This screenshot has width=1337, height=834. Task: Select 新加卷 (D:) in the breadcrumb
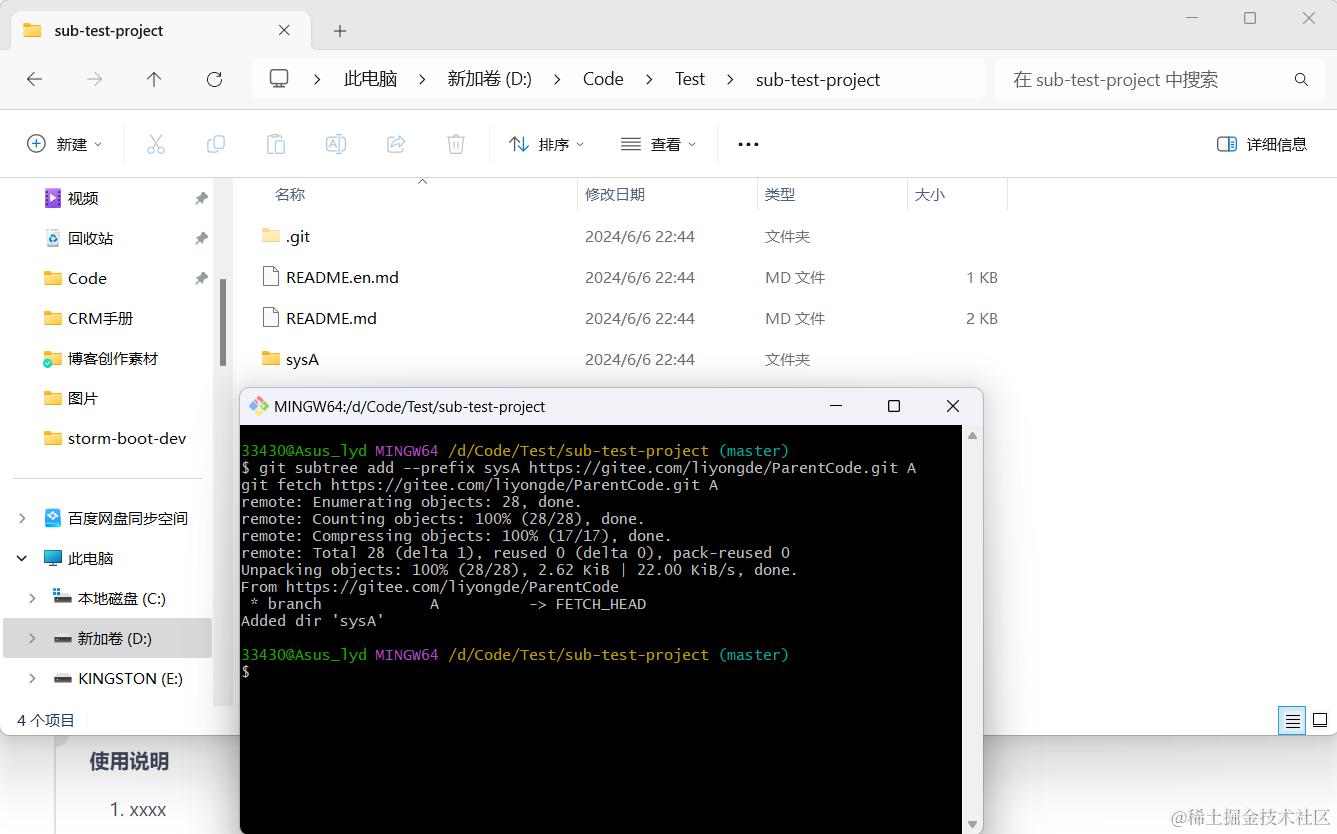click(x=489, y=79)
